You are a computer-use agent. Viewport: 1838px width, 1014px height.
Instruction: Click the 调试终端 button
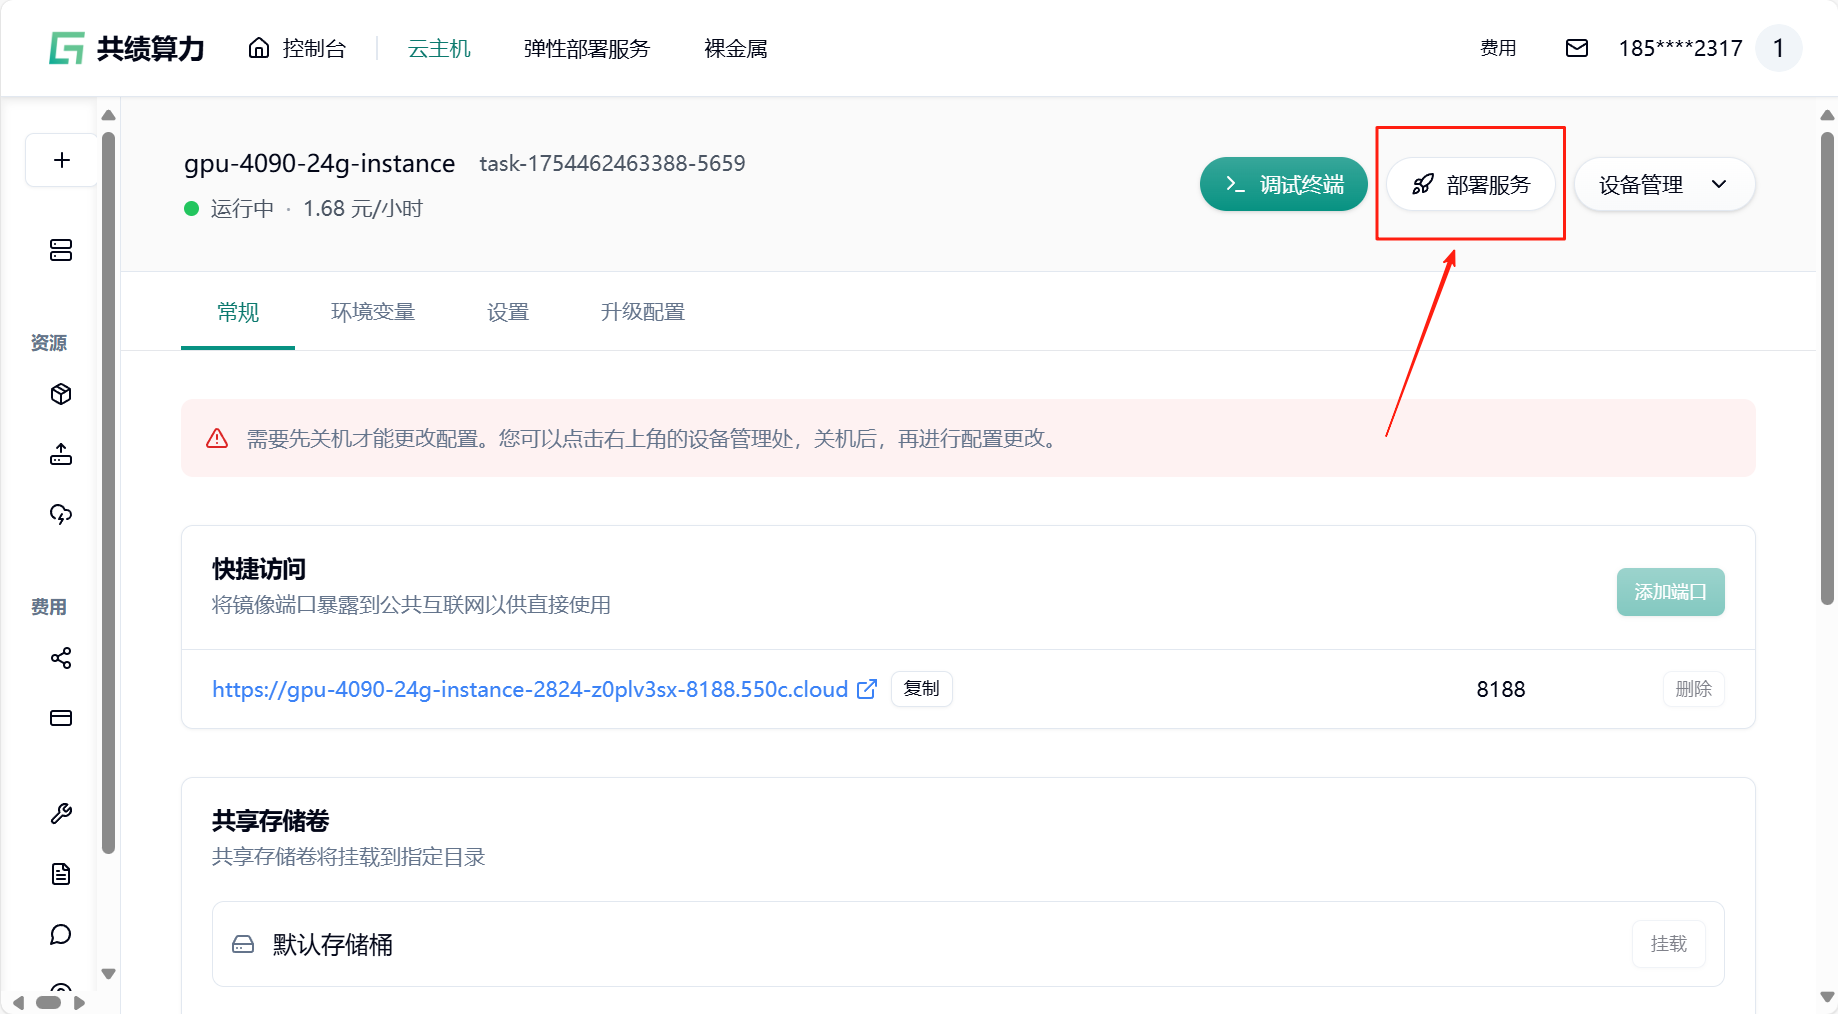click(x=1283, y=185)
